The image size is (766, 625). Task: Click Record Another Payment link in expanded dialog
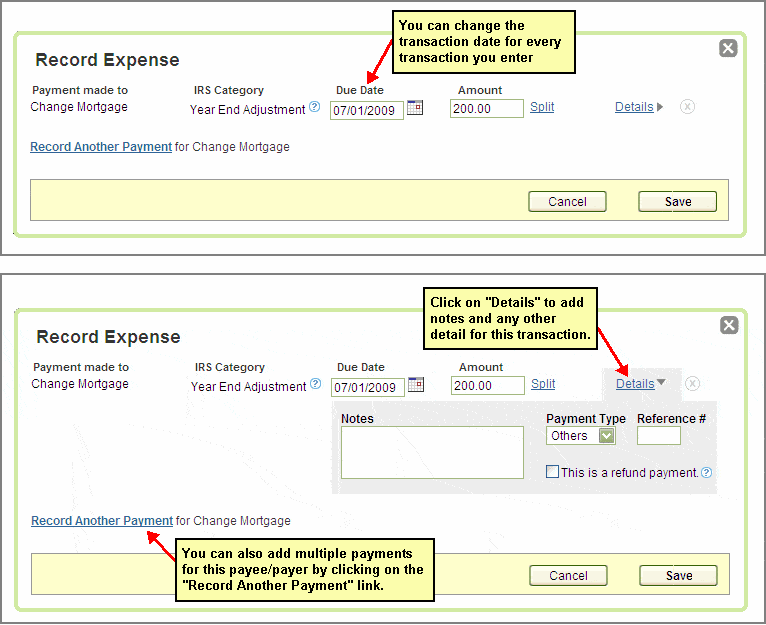[x=102, y=521]
